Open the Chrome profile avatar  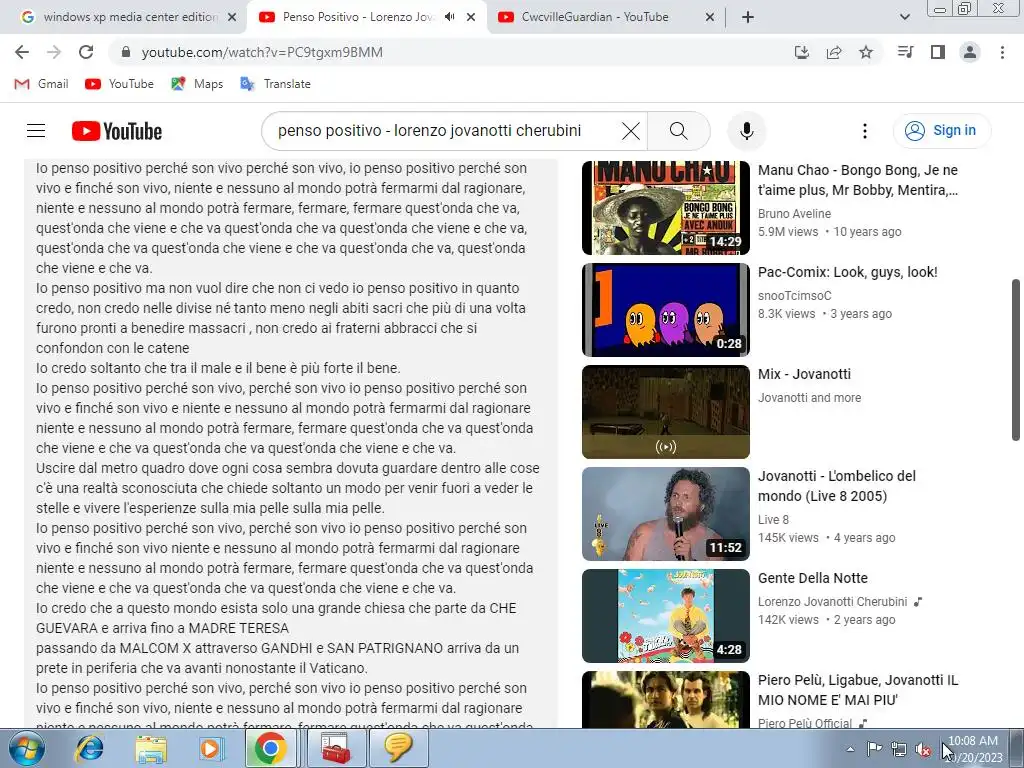[970, 52]
